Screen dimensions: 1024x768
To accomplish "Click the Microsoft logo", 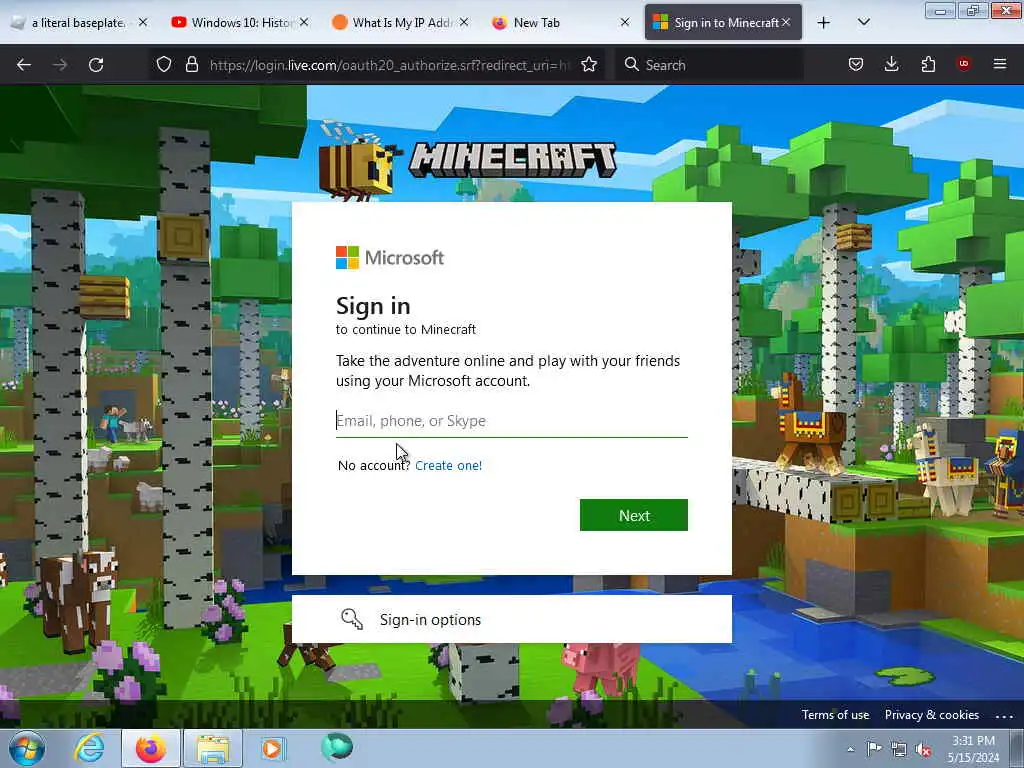I will pyautogui.click(x=390, y=257).
